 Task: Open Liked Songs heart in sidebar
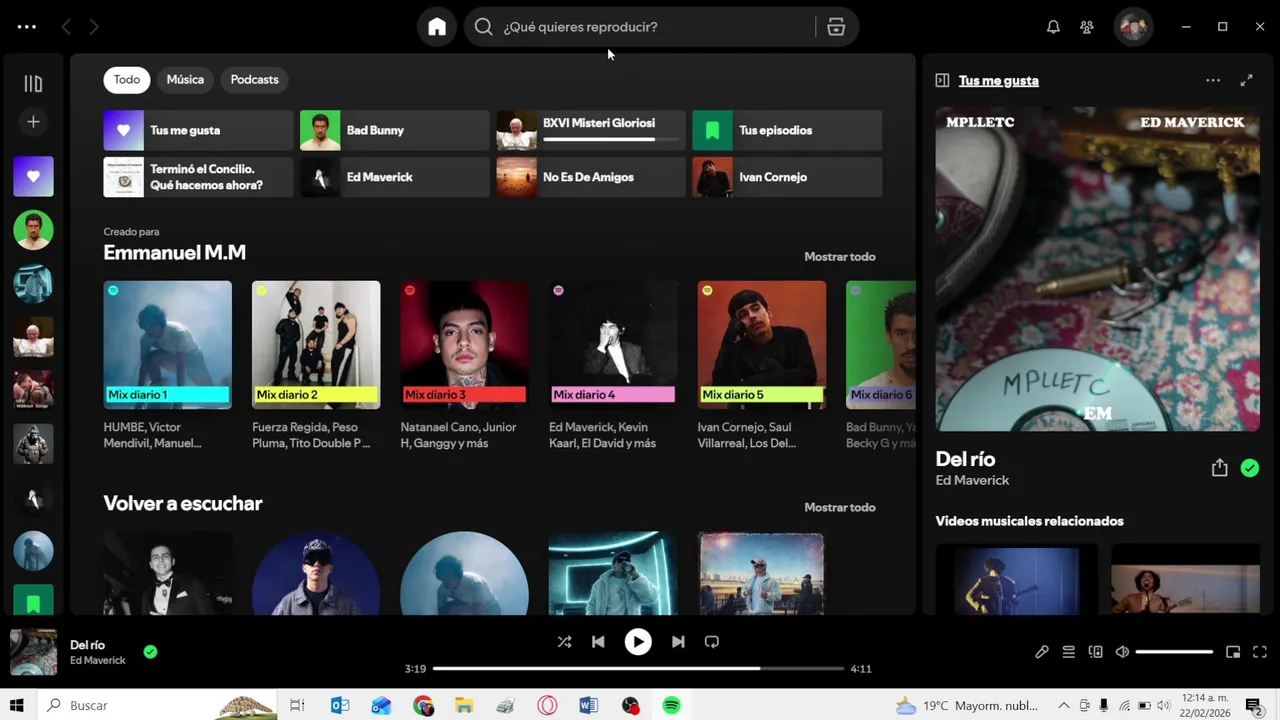[x=33, y=176]
